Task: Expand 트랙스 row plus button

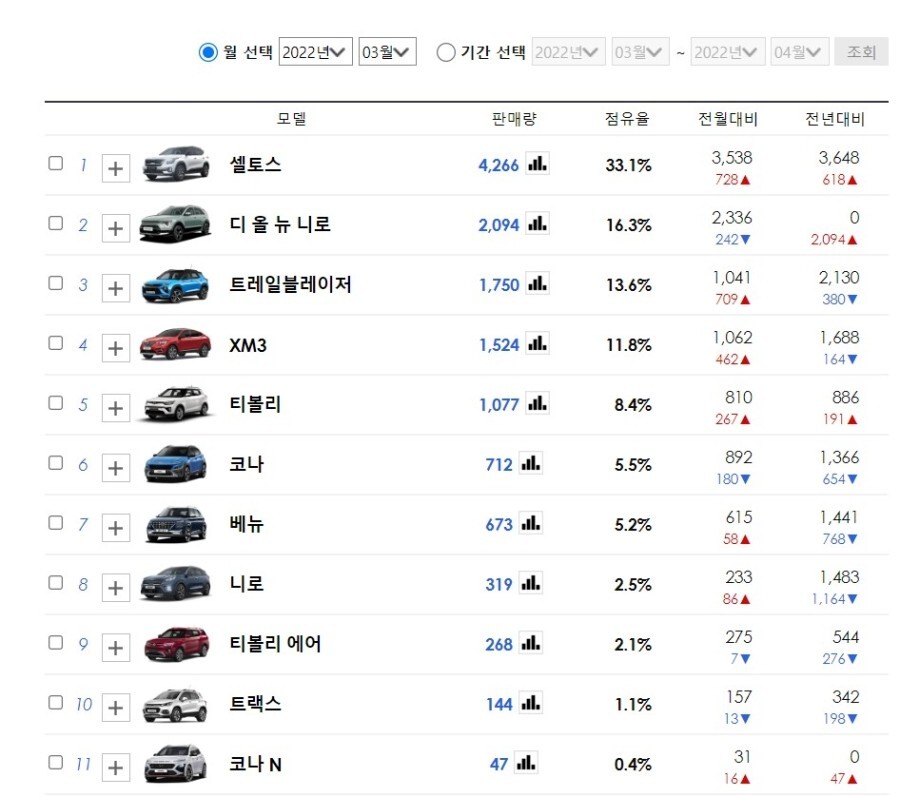Action: click(115, 707)
